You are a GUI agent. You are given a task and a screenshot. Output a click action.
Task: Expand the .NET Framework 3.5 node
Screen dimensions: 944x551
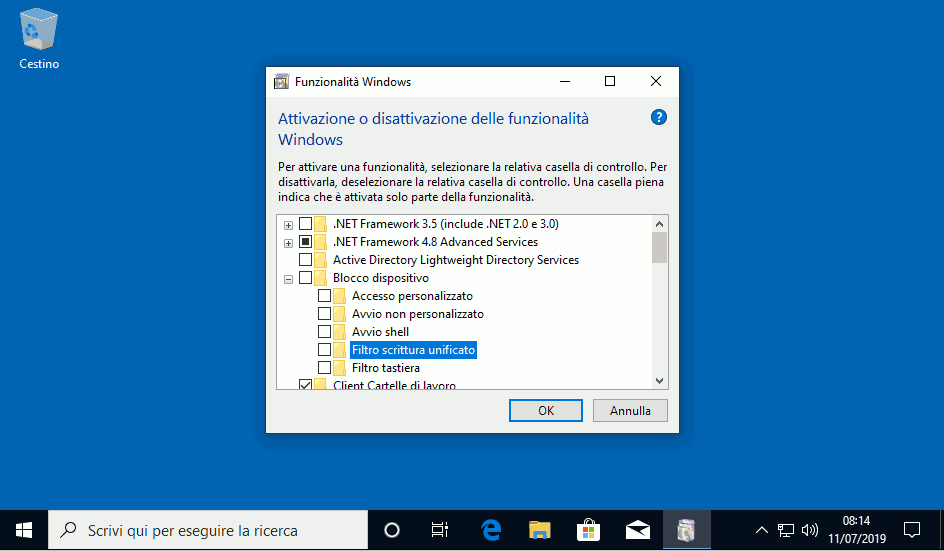(288, 225)
